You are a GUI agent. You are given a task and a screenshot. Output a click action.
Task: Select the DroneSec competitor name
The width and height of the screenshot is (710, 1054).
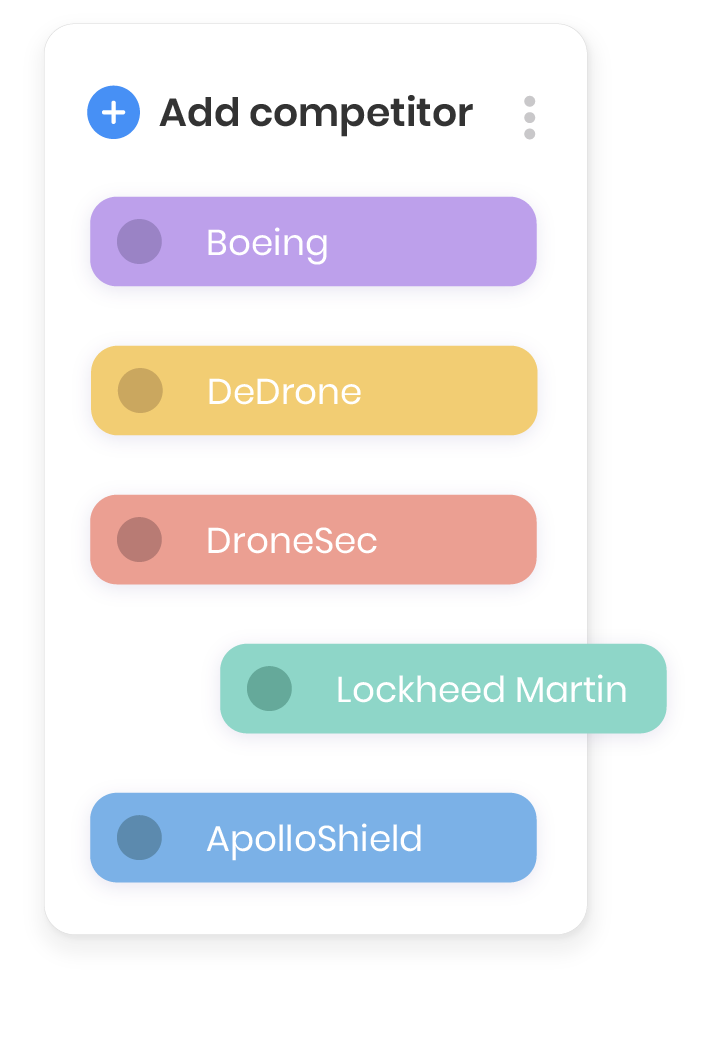point(291,541)
